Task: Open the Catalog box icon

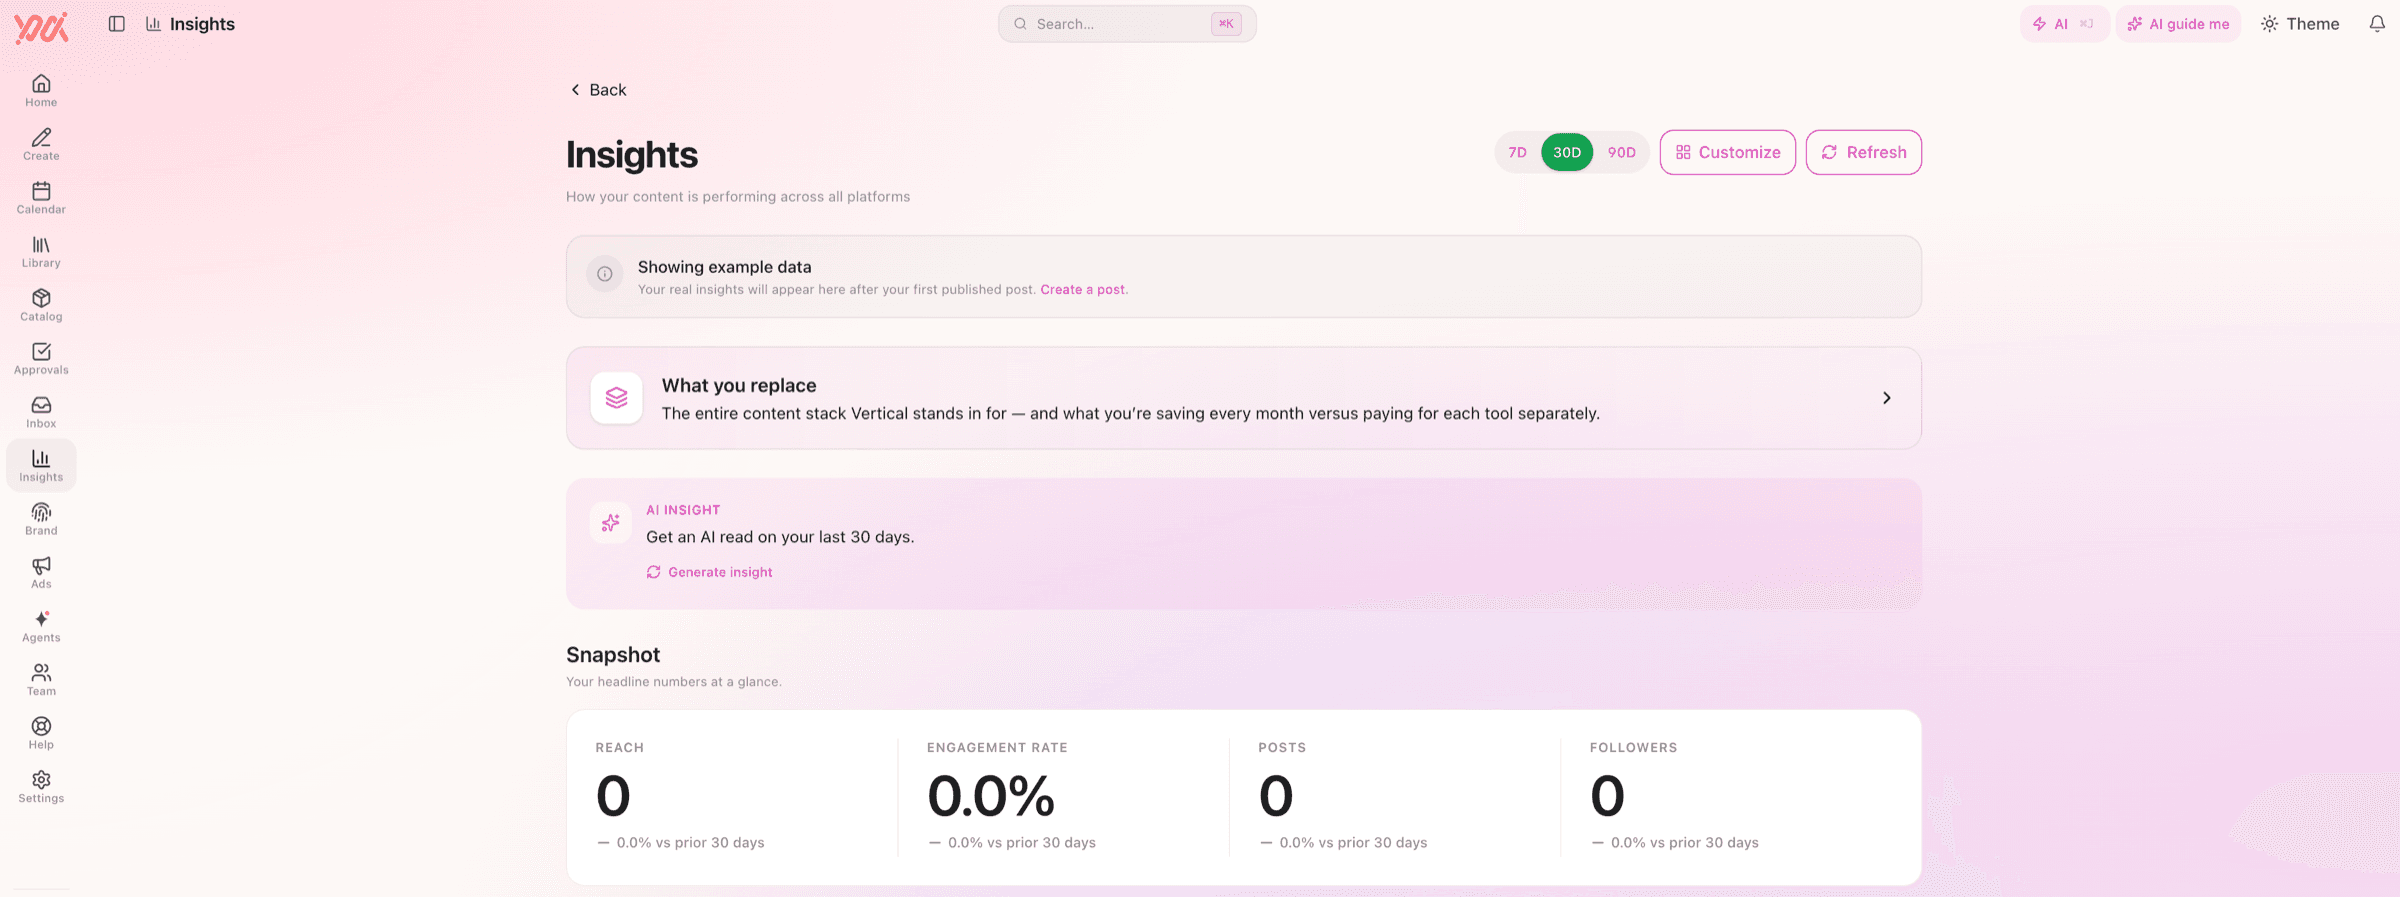Action: point(41,298)
